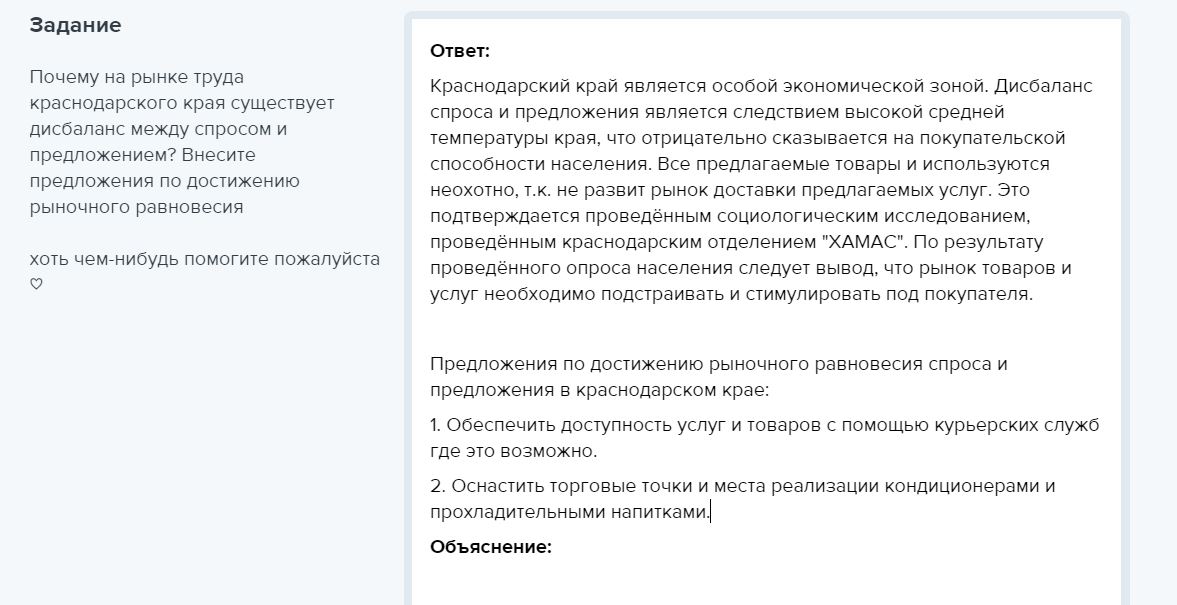The width and height of the screenshot is (1177, 605).
Task: Click the "хоть чем-нибудь помогите пожалуйста" line
Action: tap(204, 259)
